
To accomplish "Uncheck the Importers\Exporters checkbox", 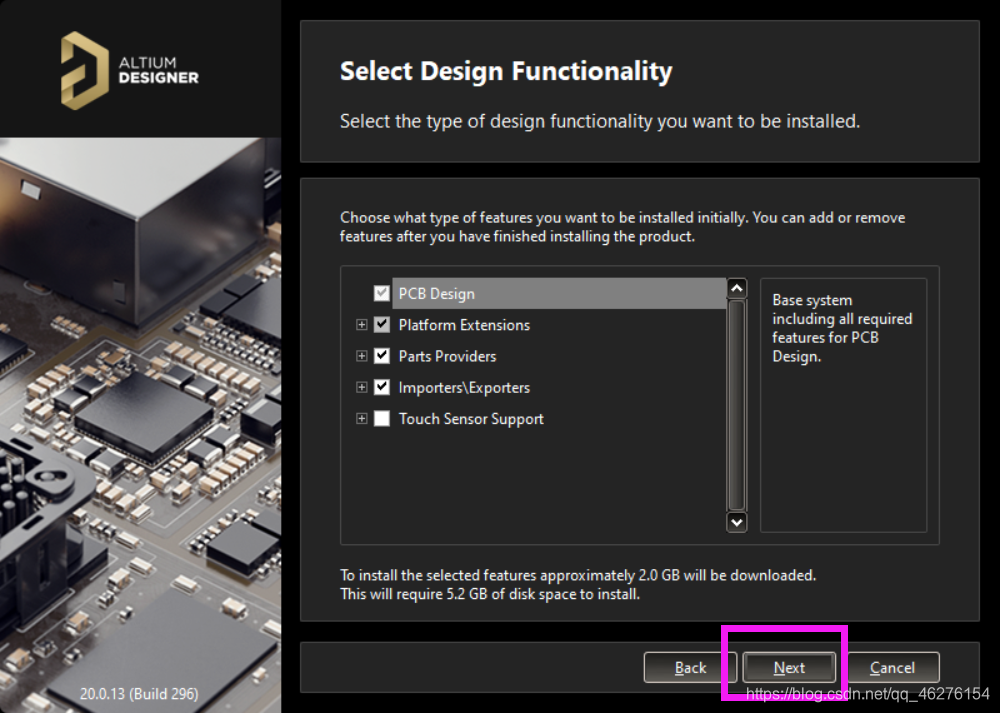I will pos(381,387).
